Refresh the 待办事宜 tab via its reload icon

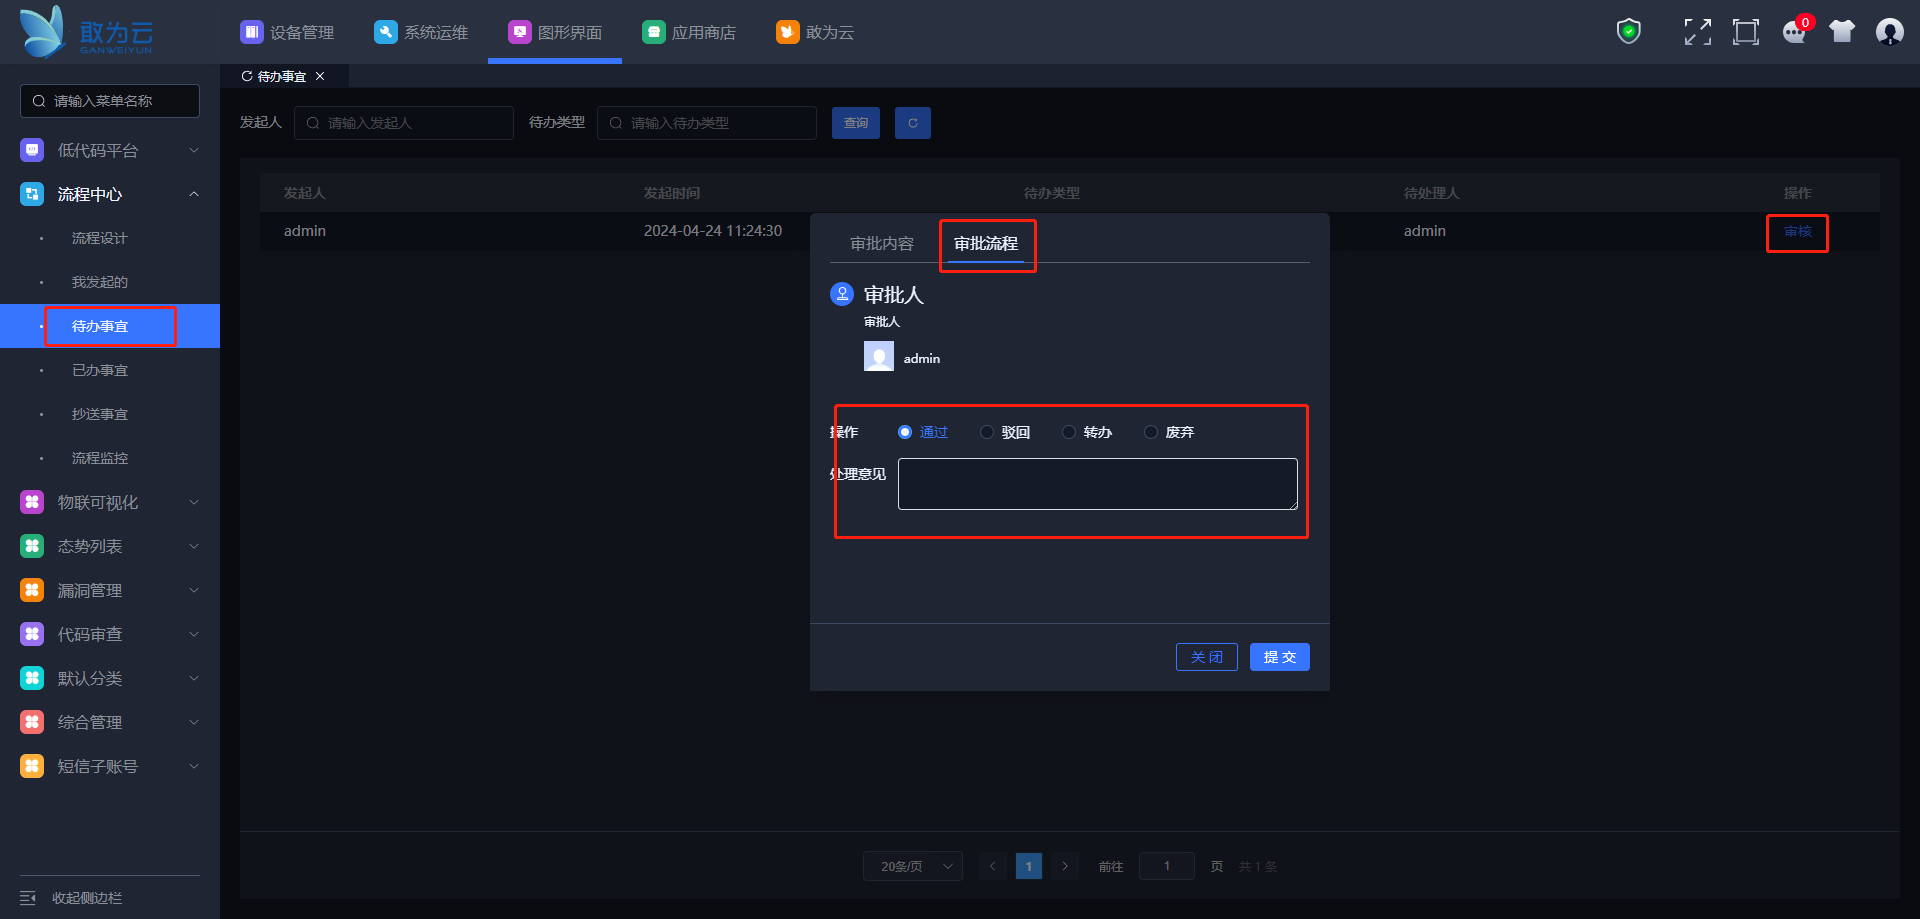tap(247, 76)
